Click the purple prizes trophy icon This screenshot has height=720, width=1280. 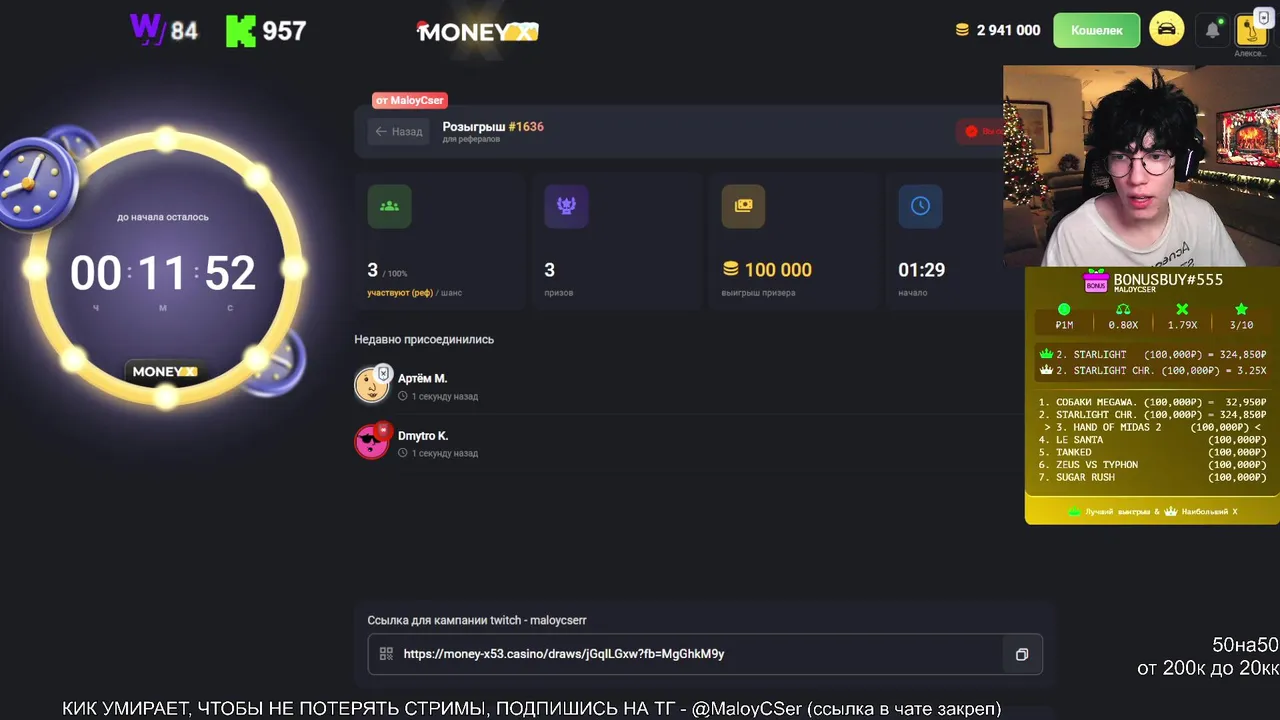(566, 206)
